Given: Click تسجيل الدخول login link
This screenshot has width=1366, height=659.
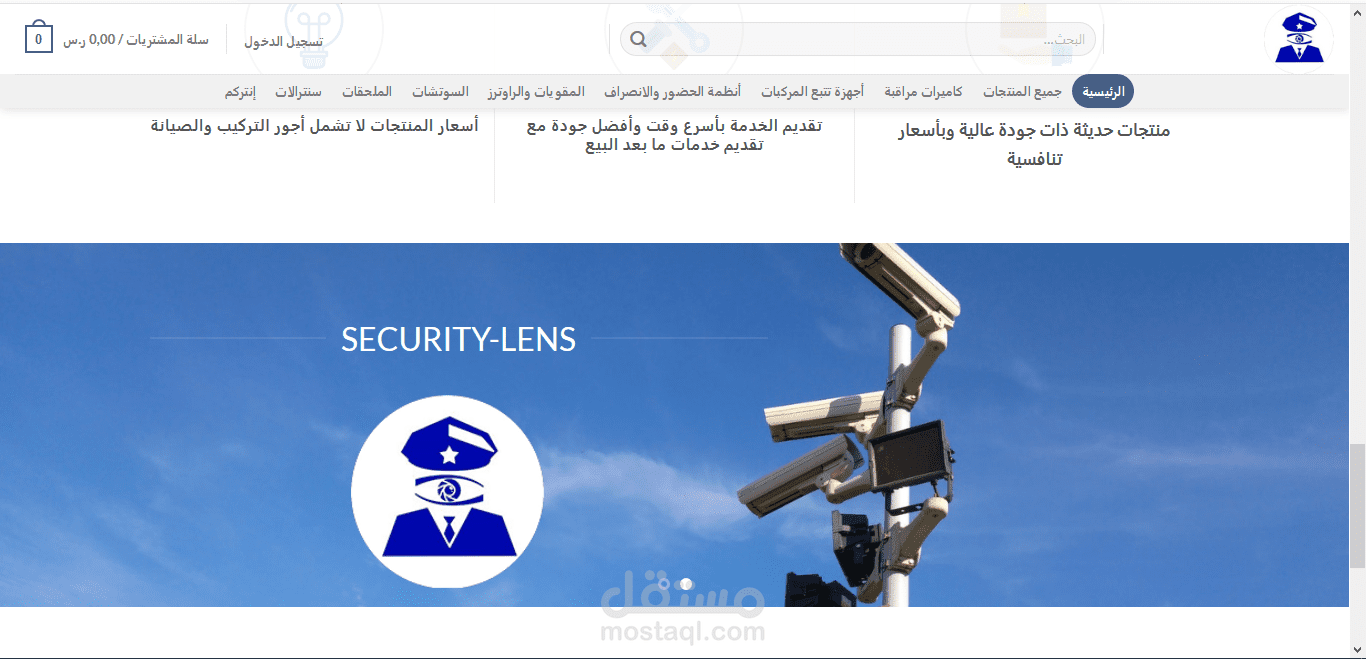Looking at the screenshot, I should point(284,41).
